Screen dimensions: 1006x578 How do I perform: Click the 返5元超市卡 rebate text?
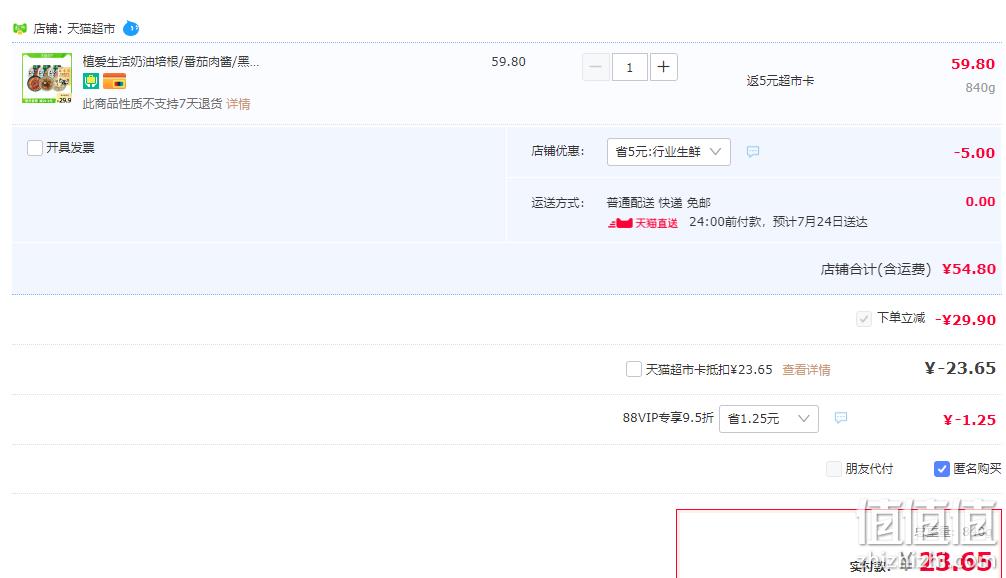click(x=780, y=81)
